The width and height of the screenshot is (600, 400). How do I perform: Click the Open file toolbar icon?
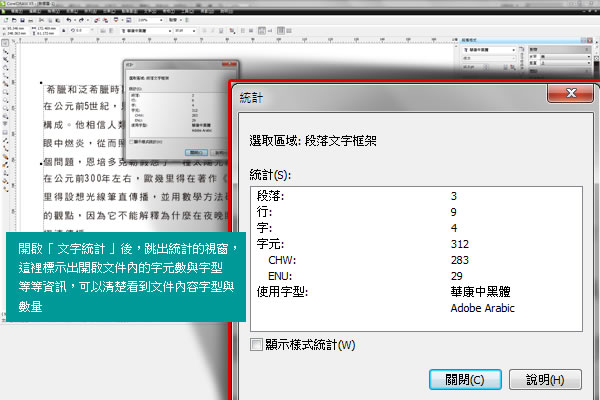(x=14, y=20)
